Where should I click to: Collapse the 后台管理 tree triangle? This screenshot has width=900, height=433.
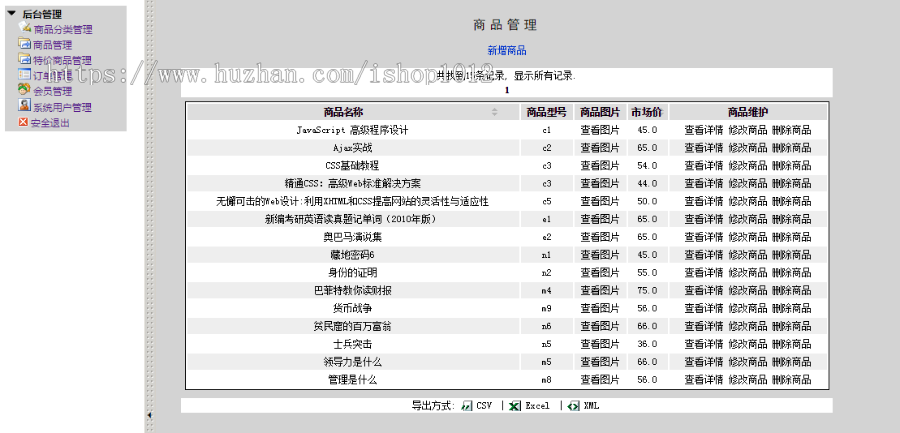coord(11,13)
